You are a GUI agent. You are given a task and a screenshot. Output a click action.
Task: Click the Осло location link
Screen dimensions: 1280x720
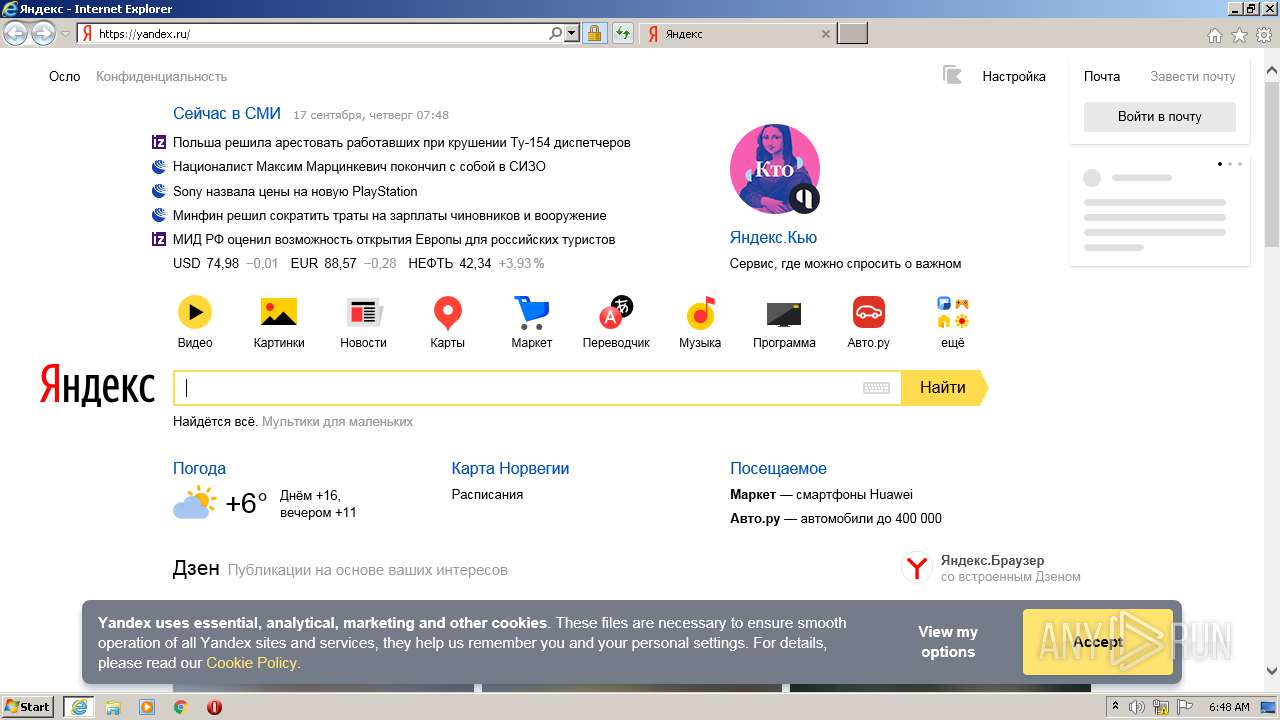coord(65,76)
